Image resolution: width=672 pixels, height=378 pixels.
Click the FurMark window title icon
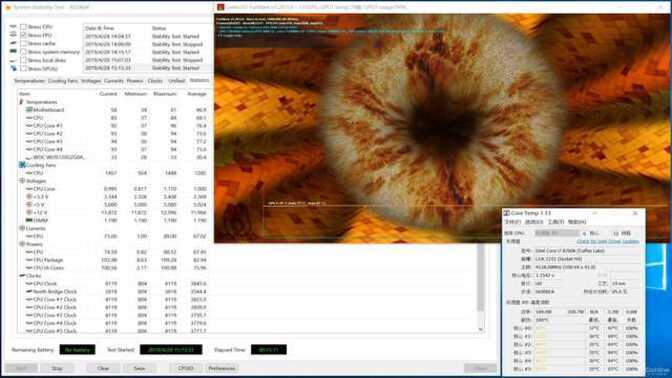220,7
